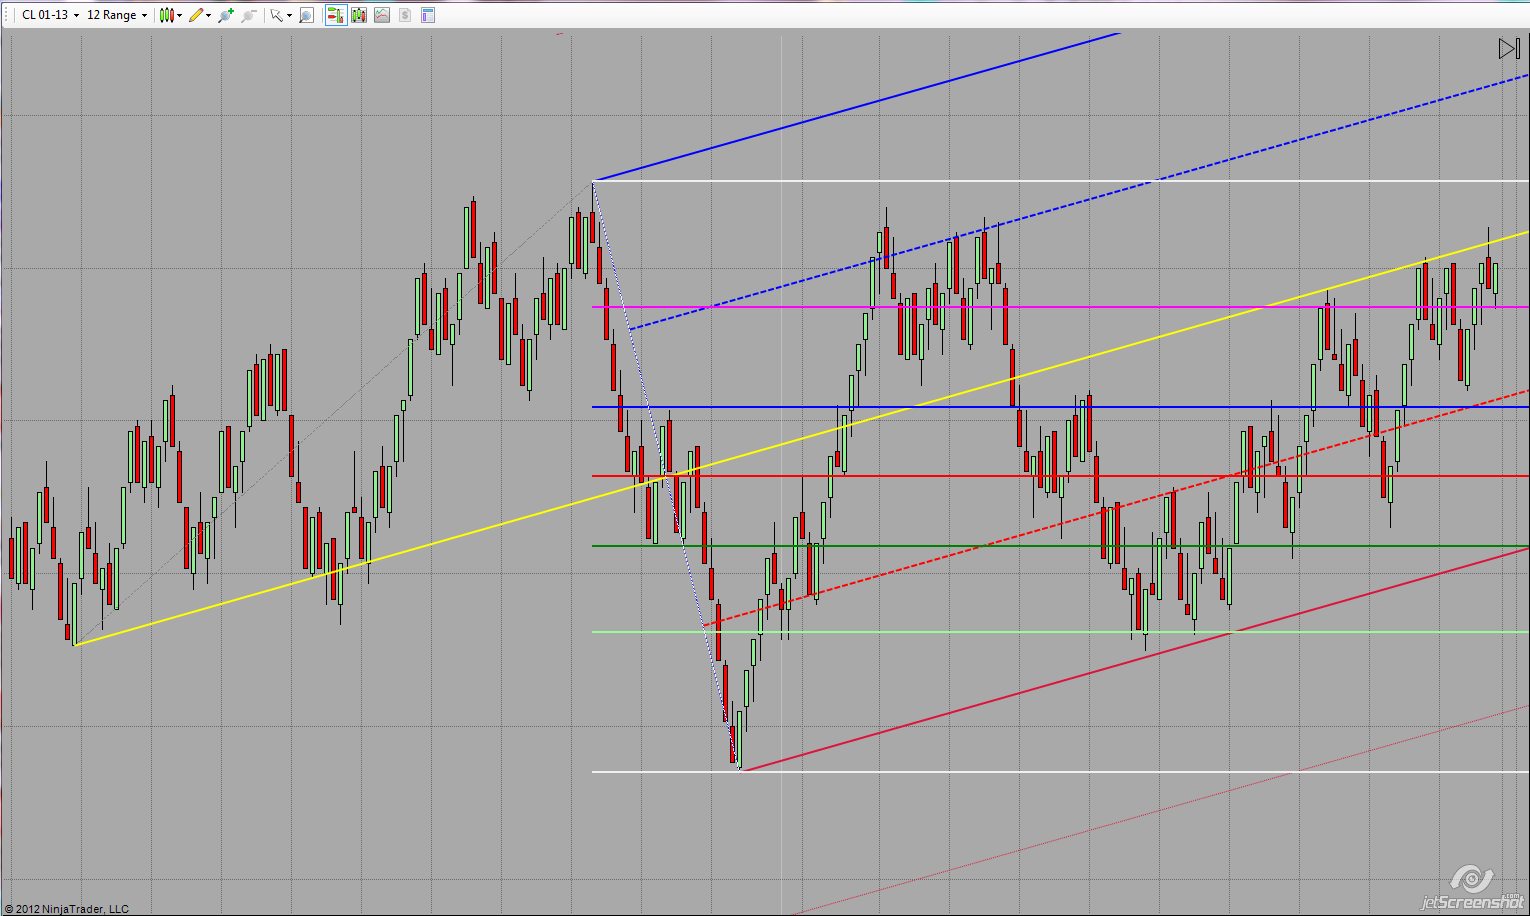Click the candlestick chart style icon
The height and width of the screenshot is (916, 1530).
point(166,15)
